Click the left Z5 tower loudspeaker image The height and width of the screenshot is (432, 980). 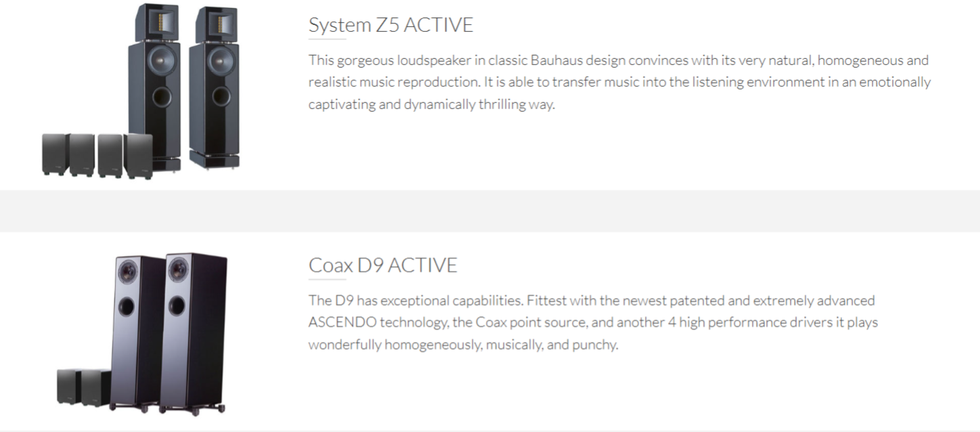point(154,88)
